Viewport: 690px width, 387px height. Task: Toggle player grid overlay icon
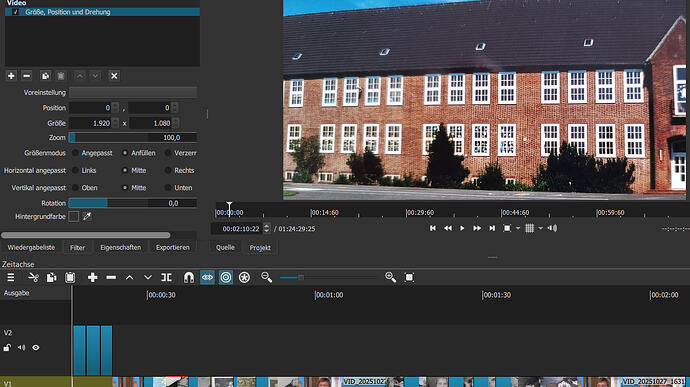(x=529, y=228)
